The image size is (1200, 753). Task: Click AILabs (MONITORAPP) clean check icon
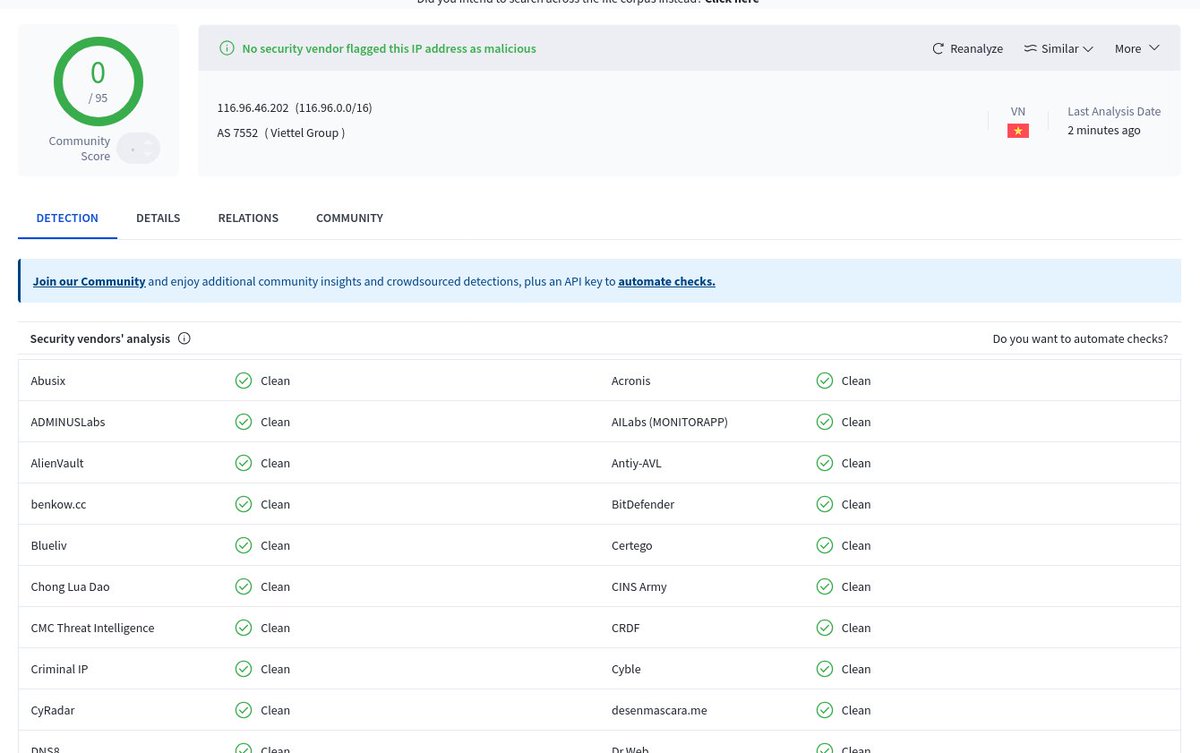(824, 422)
